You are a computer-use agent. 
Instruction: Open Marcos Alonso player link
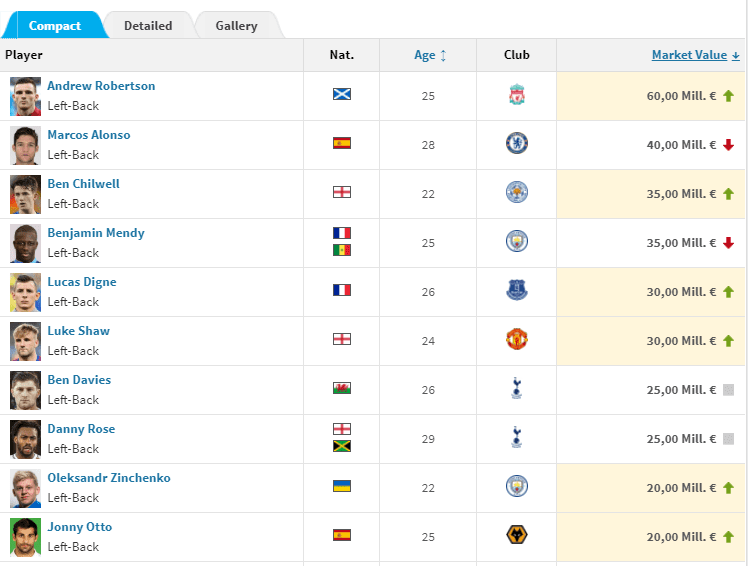tap(89, 135)
